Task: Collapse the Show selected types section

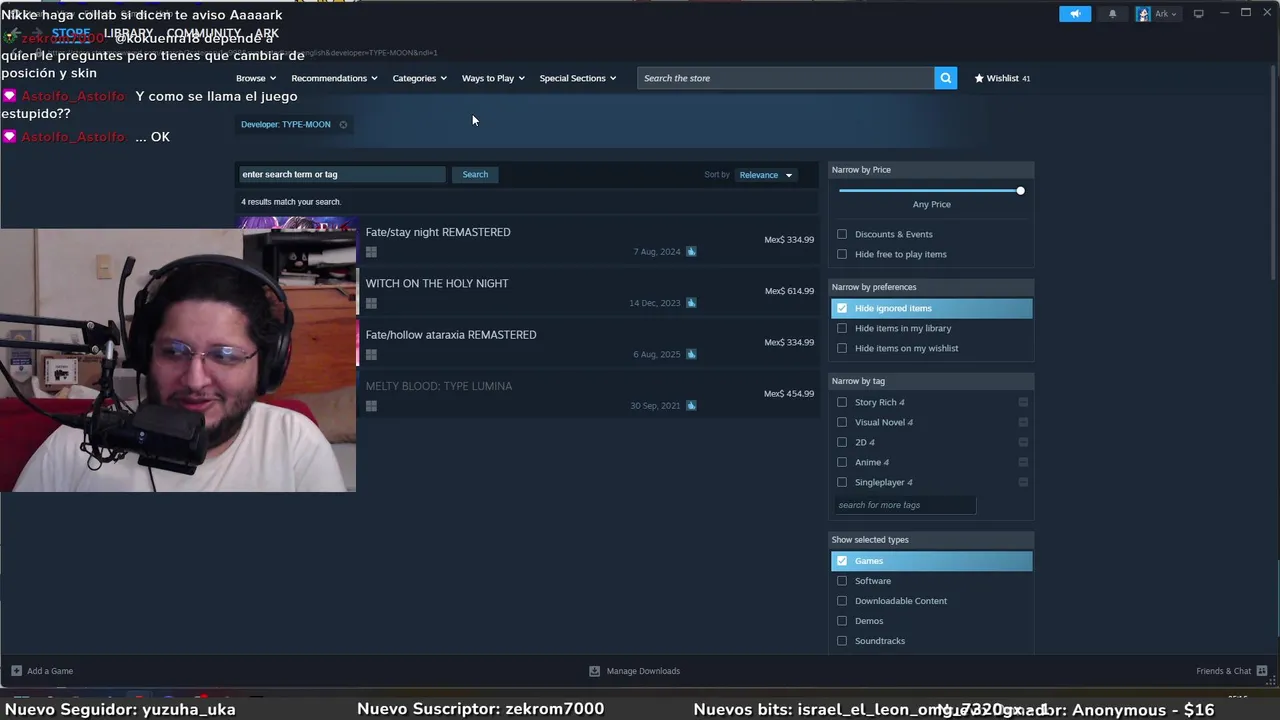Action: (931, 540)
